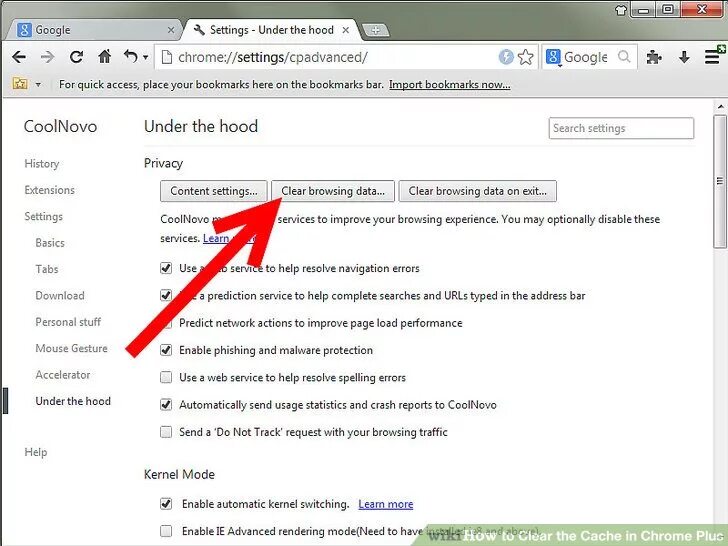Click the skin shirt icon in title bar

coord(620,10)
